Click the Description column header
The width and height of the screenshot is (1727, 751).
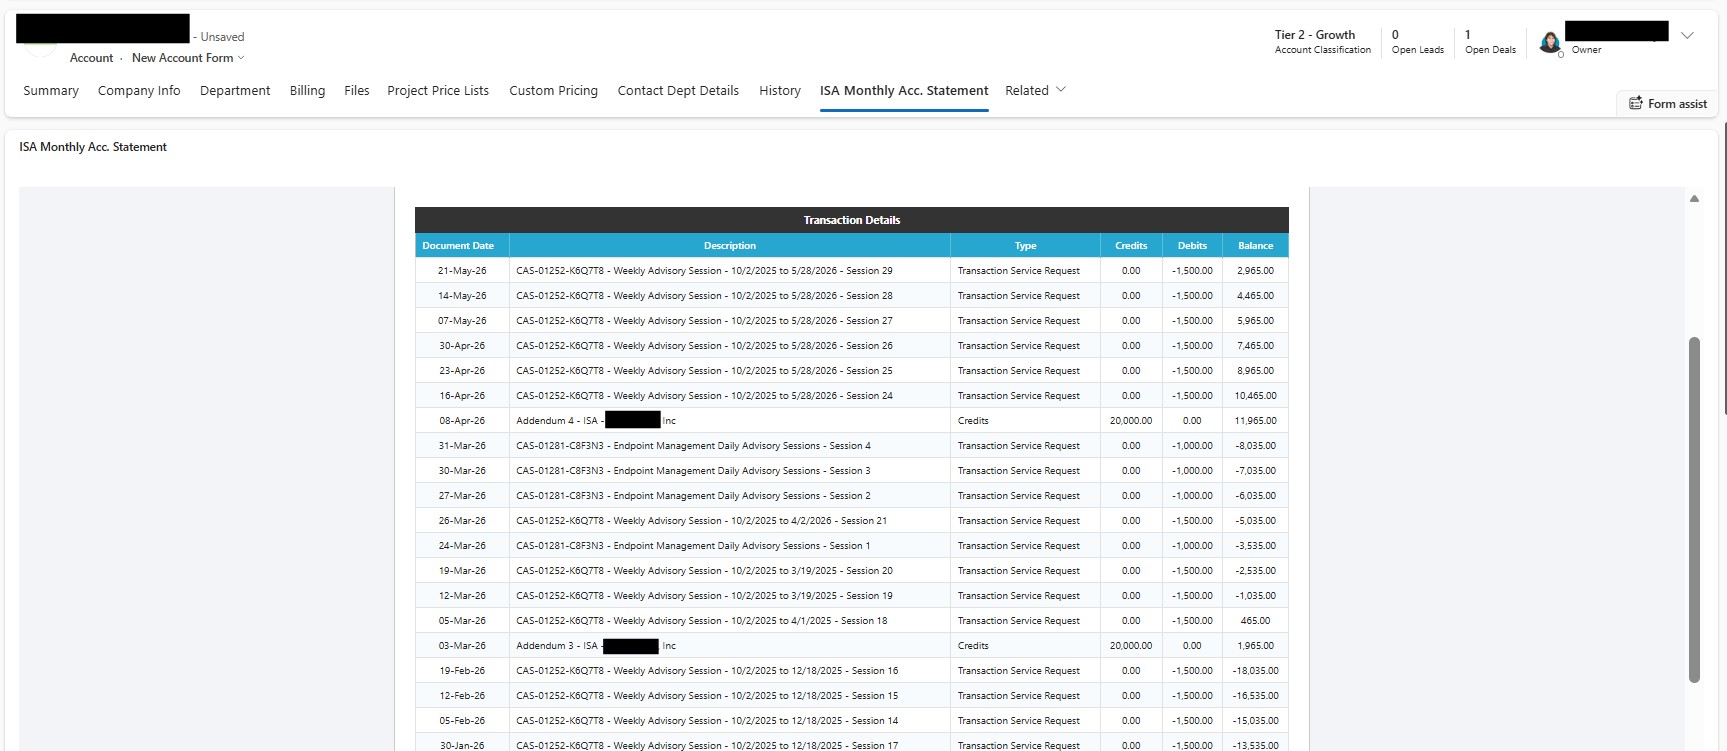[730, 245]
